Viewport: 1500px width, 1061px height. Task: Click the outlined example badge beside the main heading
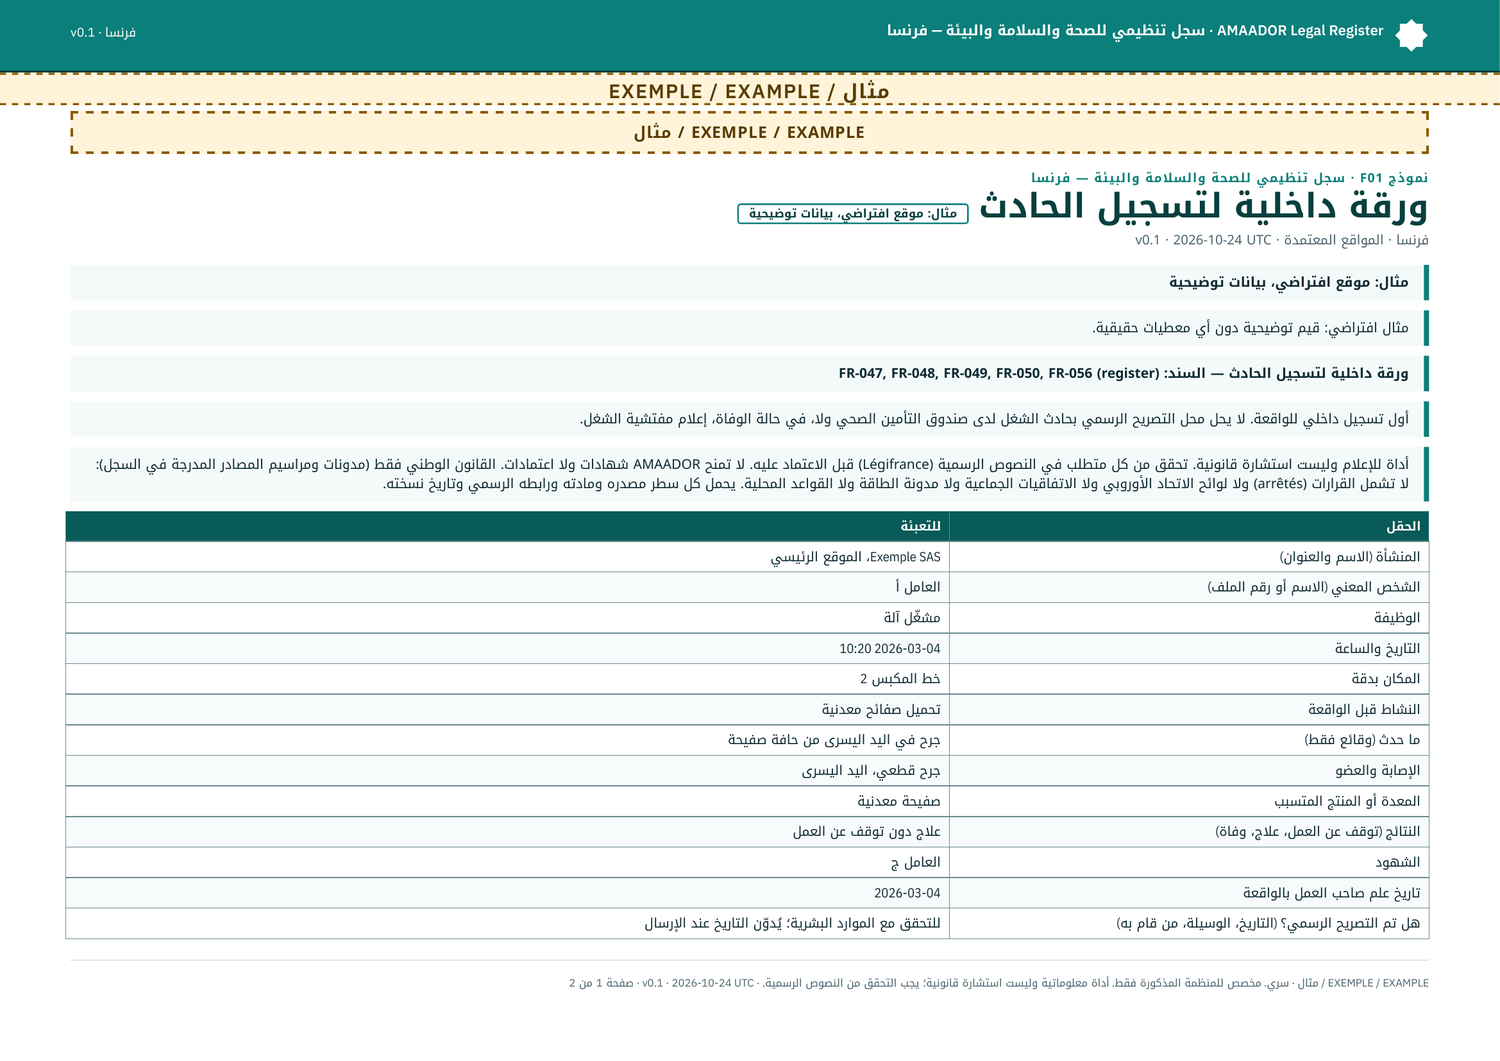853,214
